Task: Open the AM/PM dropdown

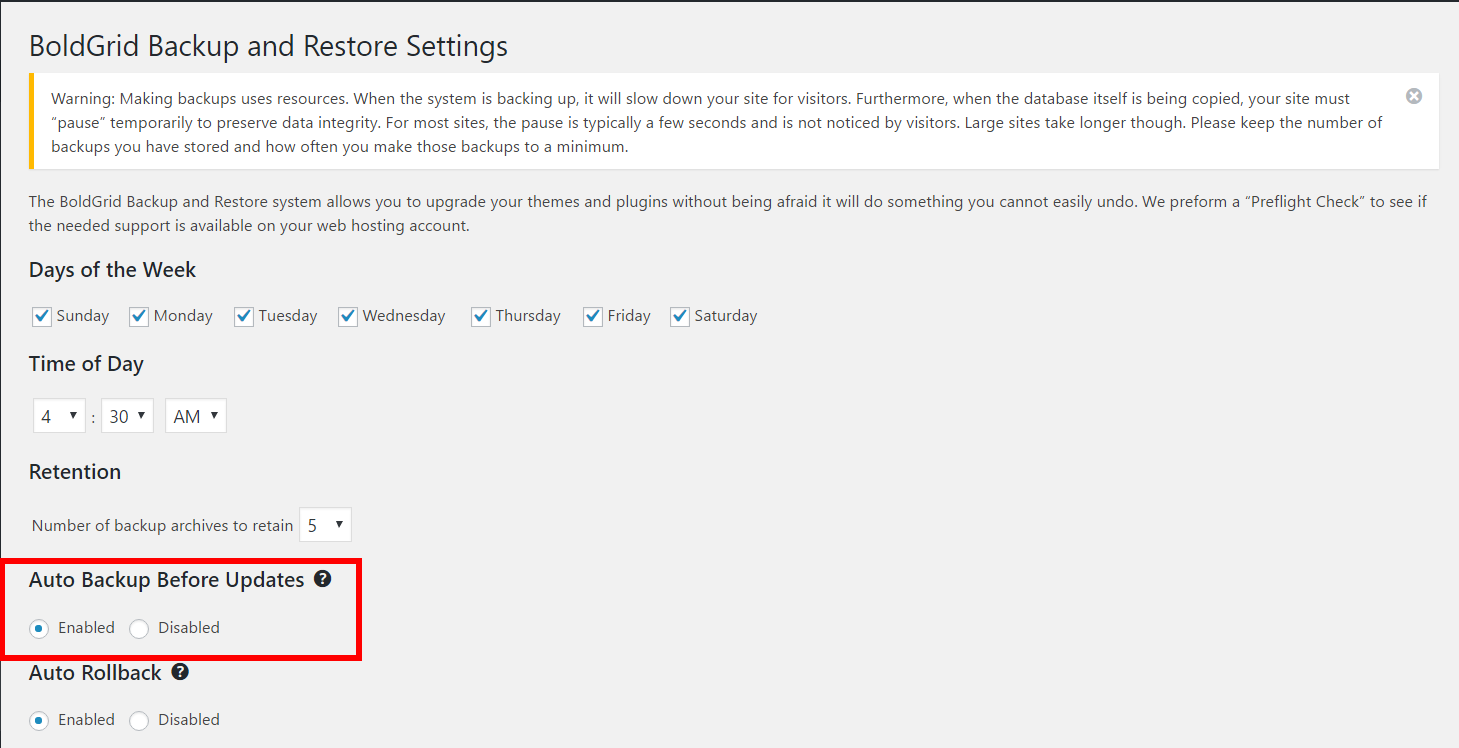Action: pyautogui.click(x=196, y=416)
